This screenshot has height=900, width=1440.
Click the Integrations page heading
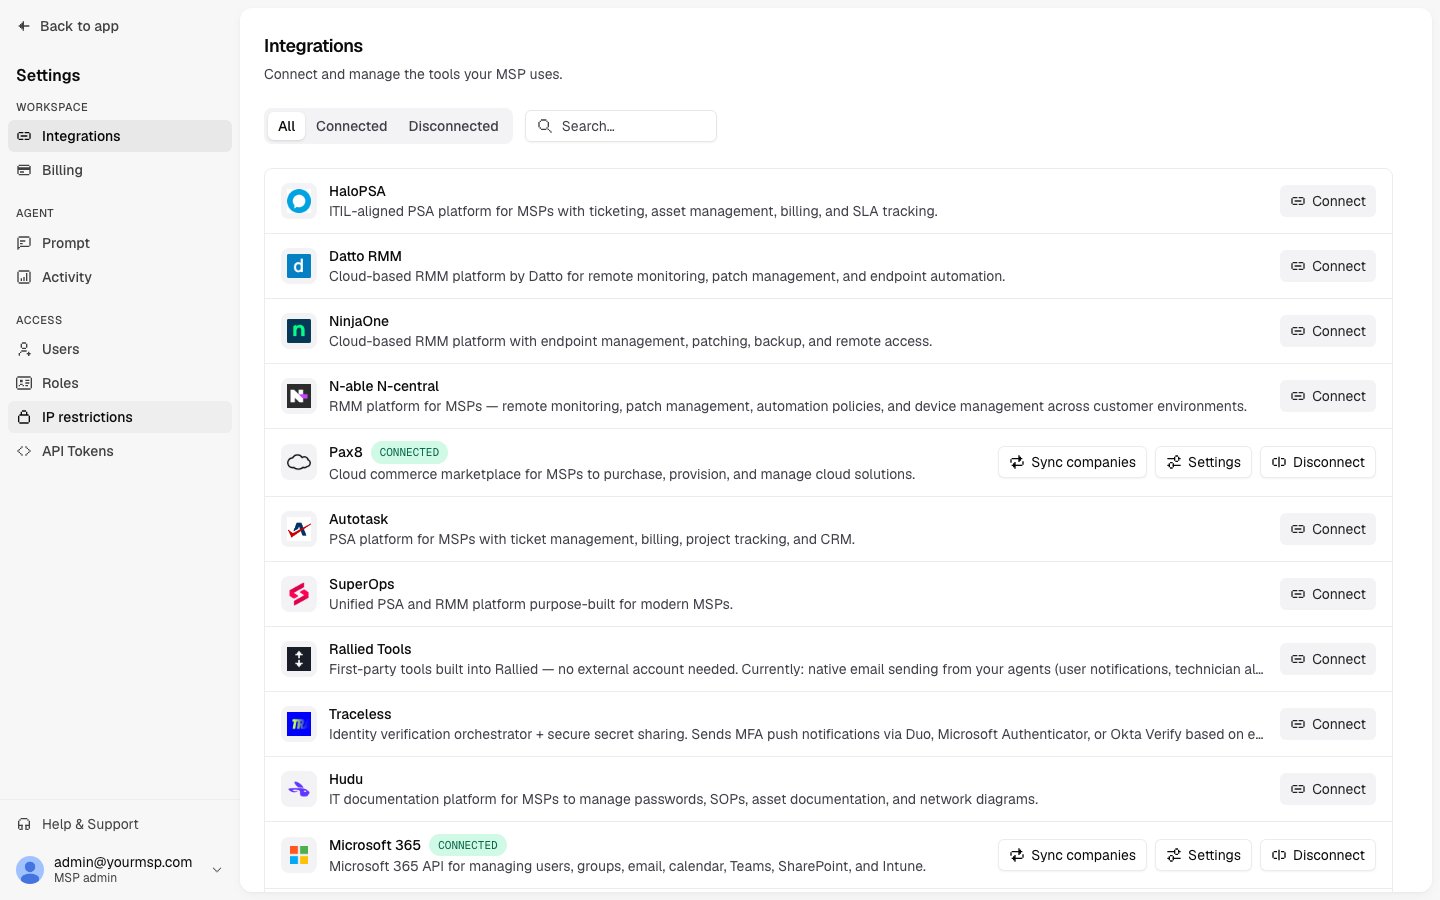[313, 46]
